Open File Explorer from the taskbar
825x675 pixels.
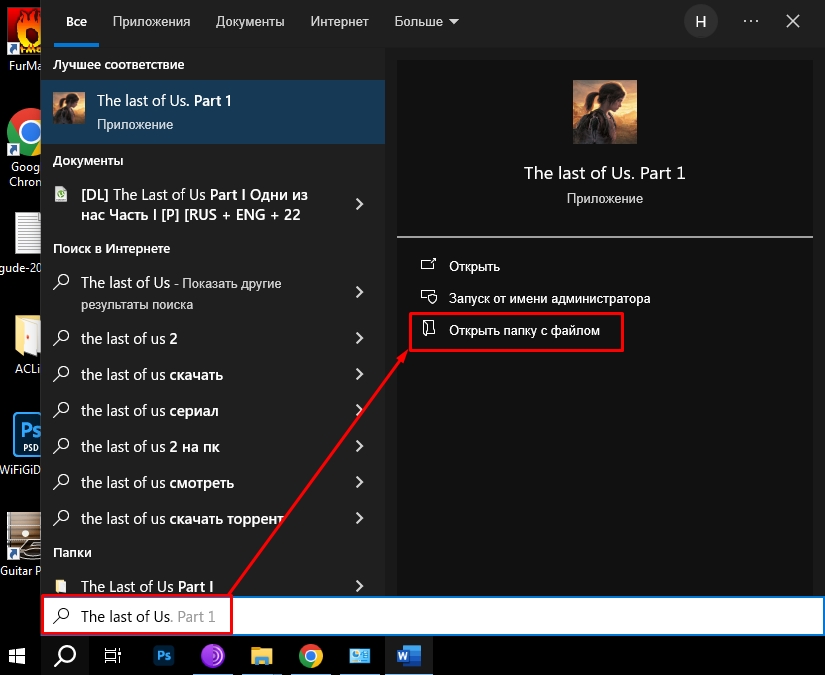(x=261, y=656)
